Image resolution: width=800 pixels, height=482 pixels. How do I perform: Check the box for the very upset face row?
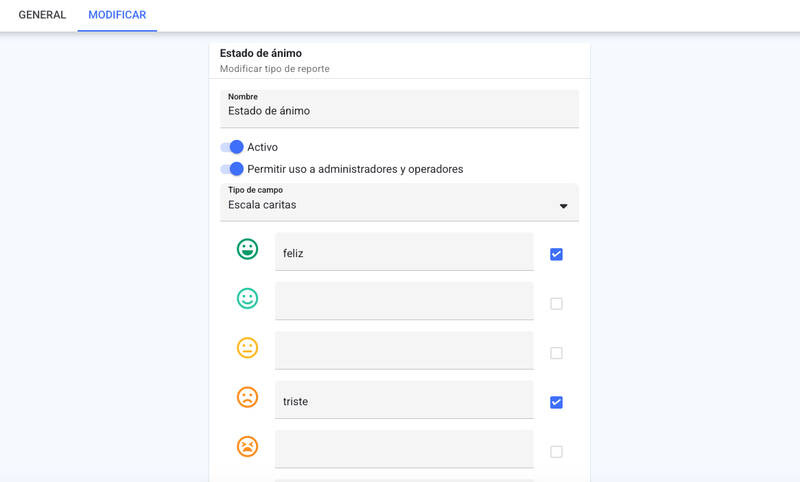click(x=556, y=452)
